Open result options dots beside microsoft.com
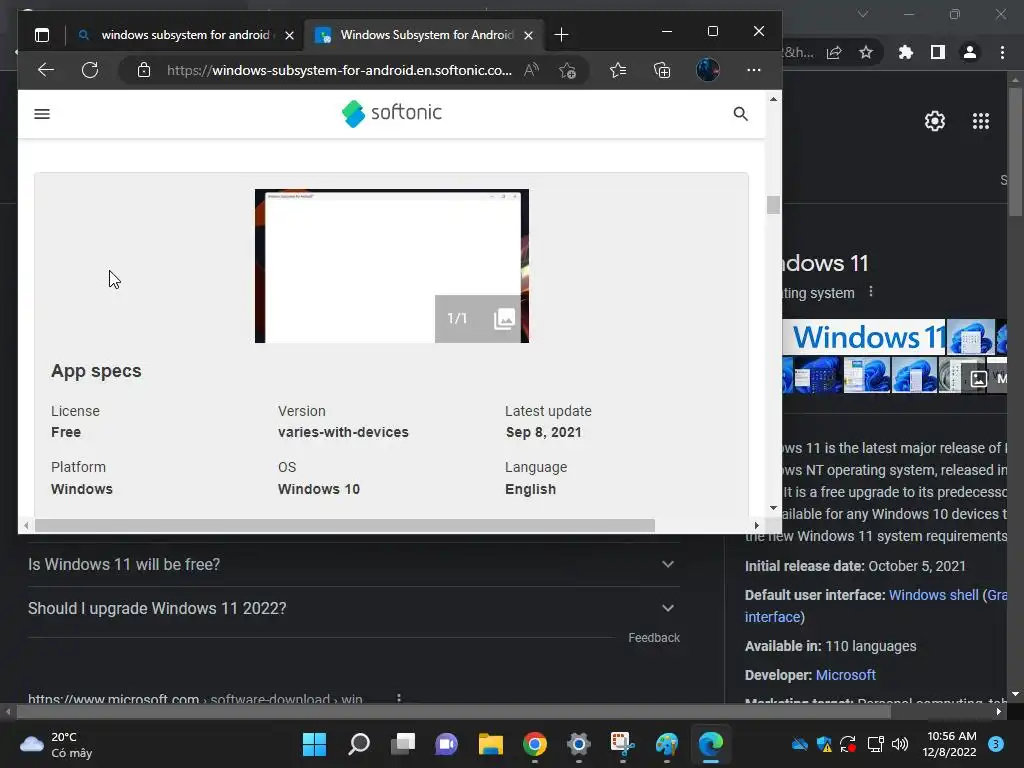 pyautogui.click(x=399, y=698)
